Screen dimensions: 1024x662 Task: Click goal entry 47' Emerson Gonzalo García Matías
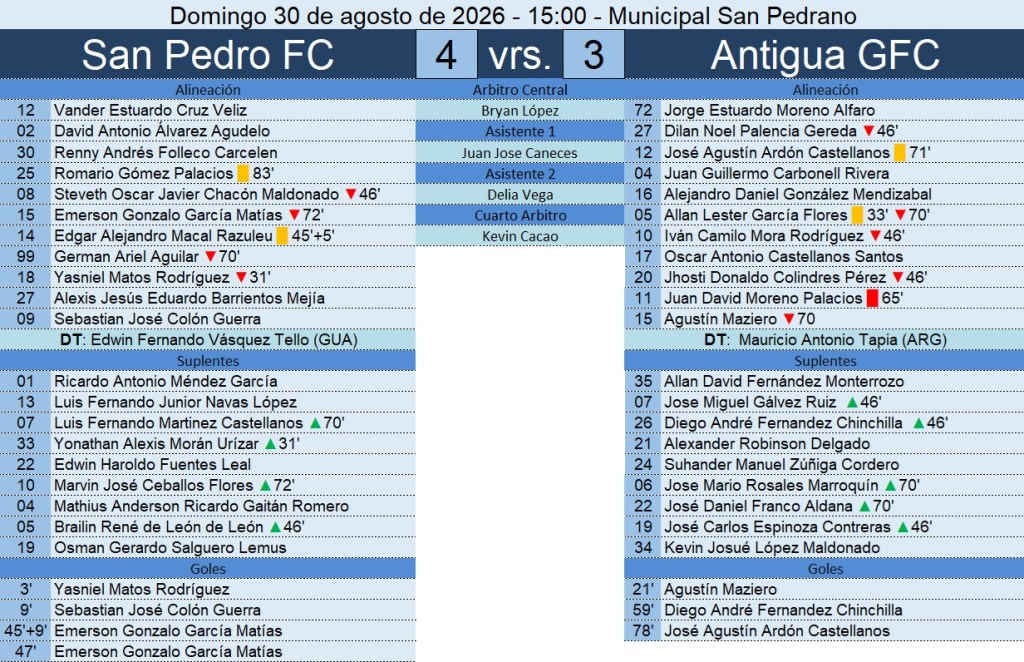[x=208, y=652]
